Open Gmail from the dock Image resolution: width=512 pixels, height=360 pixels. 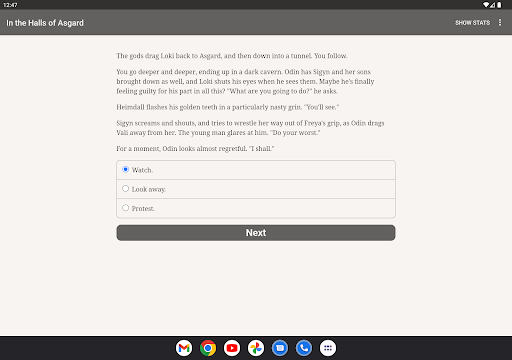pos(184,348)
